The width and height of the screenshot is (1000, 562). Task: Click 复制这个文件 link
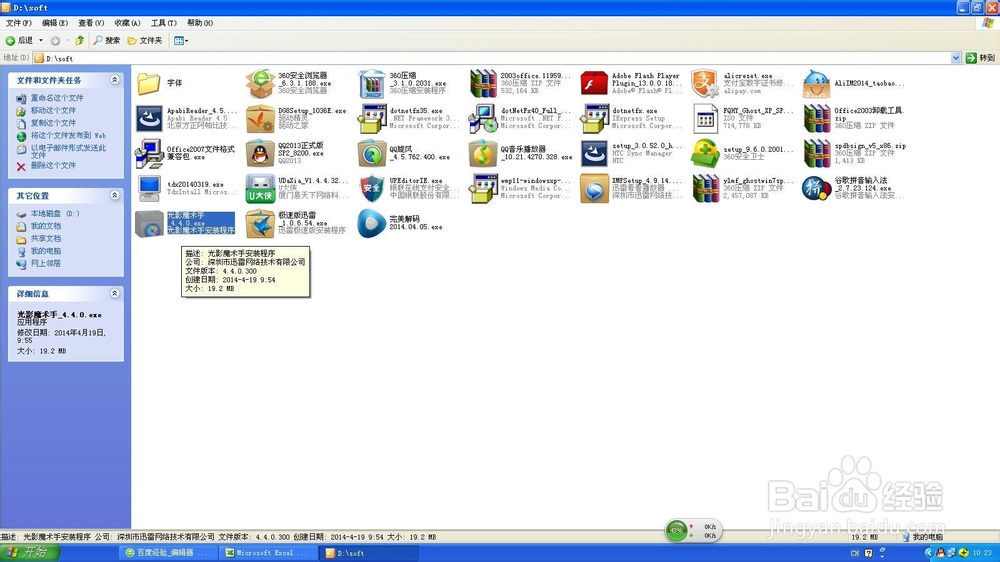(x=53, y=122)
